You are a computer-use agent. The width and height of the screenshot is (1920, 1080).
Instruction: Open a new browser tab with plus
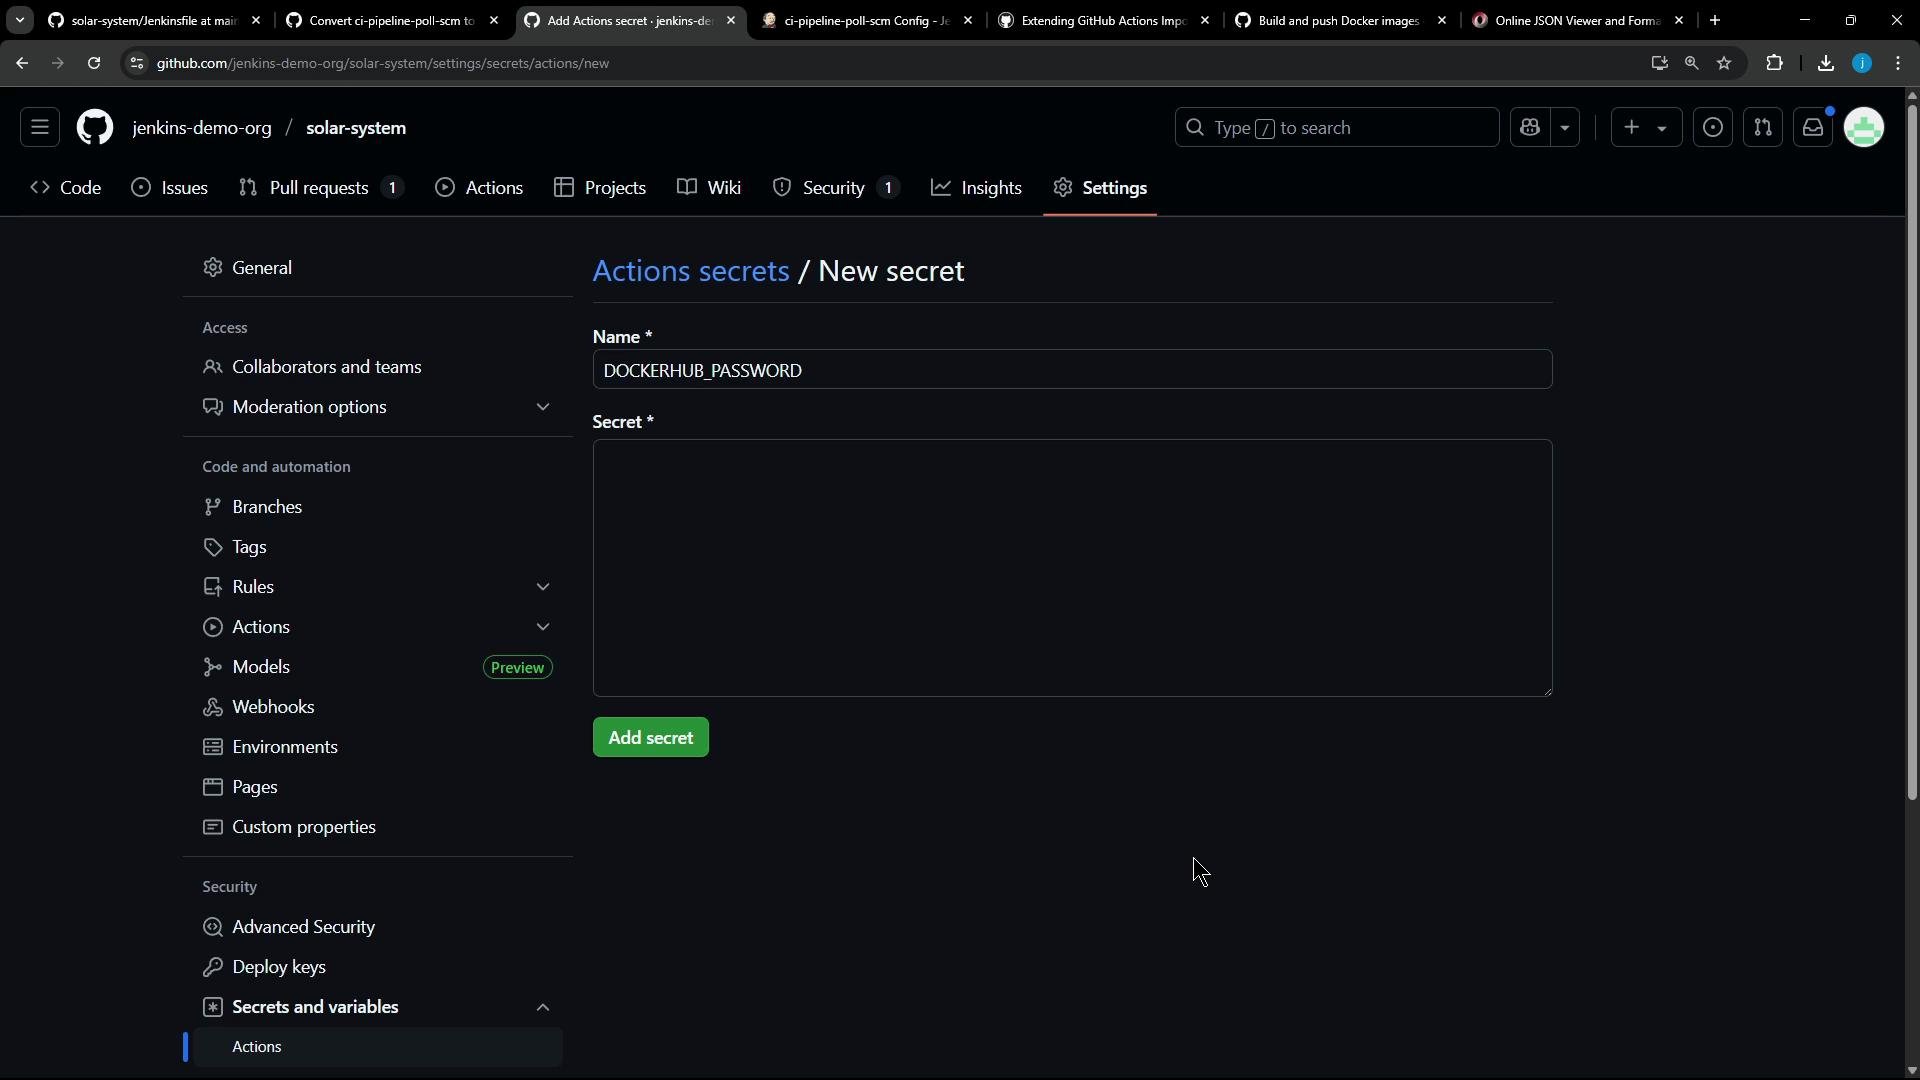pyautogui.click(x=1715, y=20)
